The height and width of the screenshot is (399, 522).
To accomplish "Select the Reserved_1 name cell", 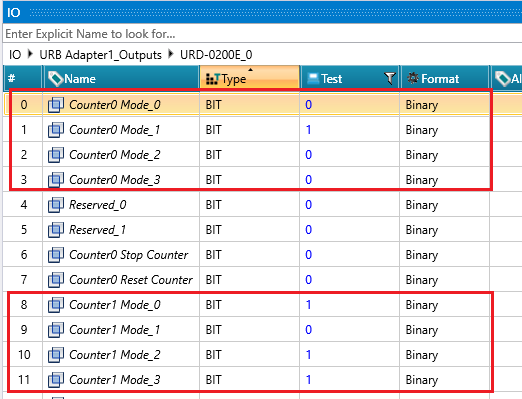I will (121, 230).
